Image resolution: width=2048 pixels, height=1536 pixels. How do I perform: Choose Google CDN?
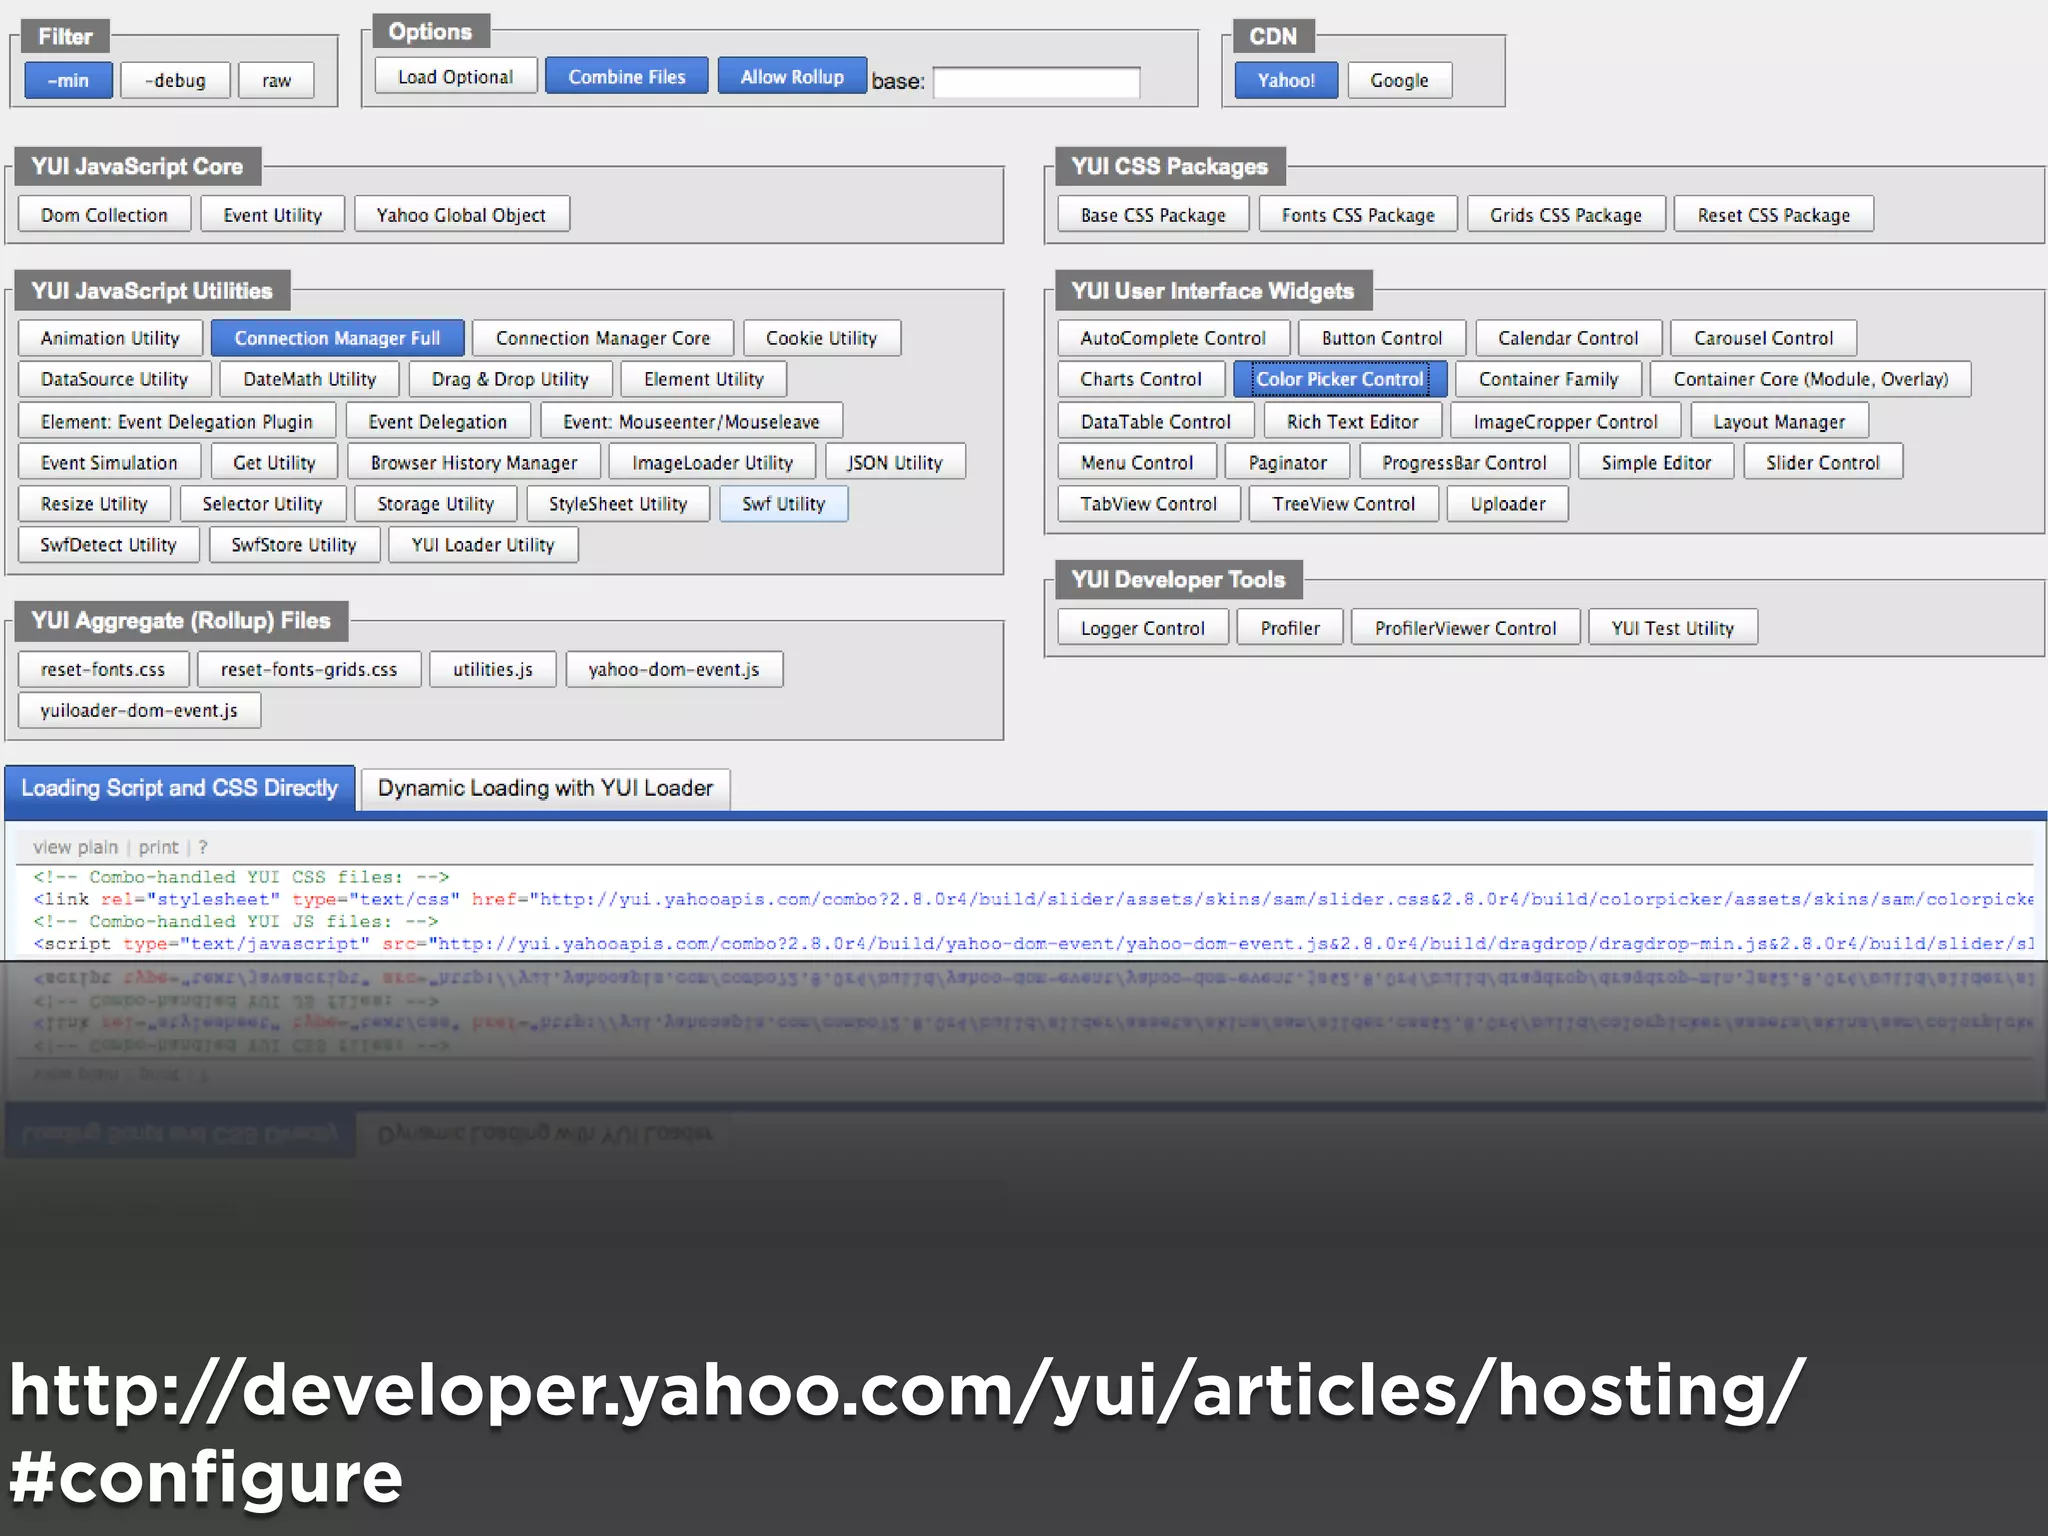pyautogui.click(x=1399, y=80)
